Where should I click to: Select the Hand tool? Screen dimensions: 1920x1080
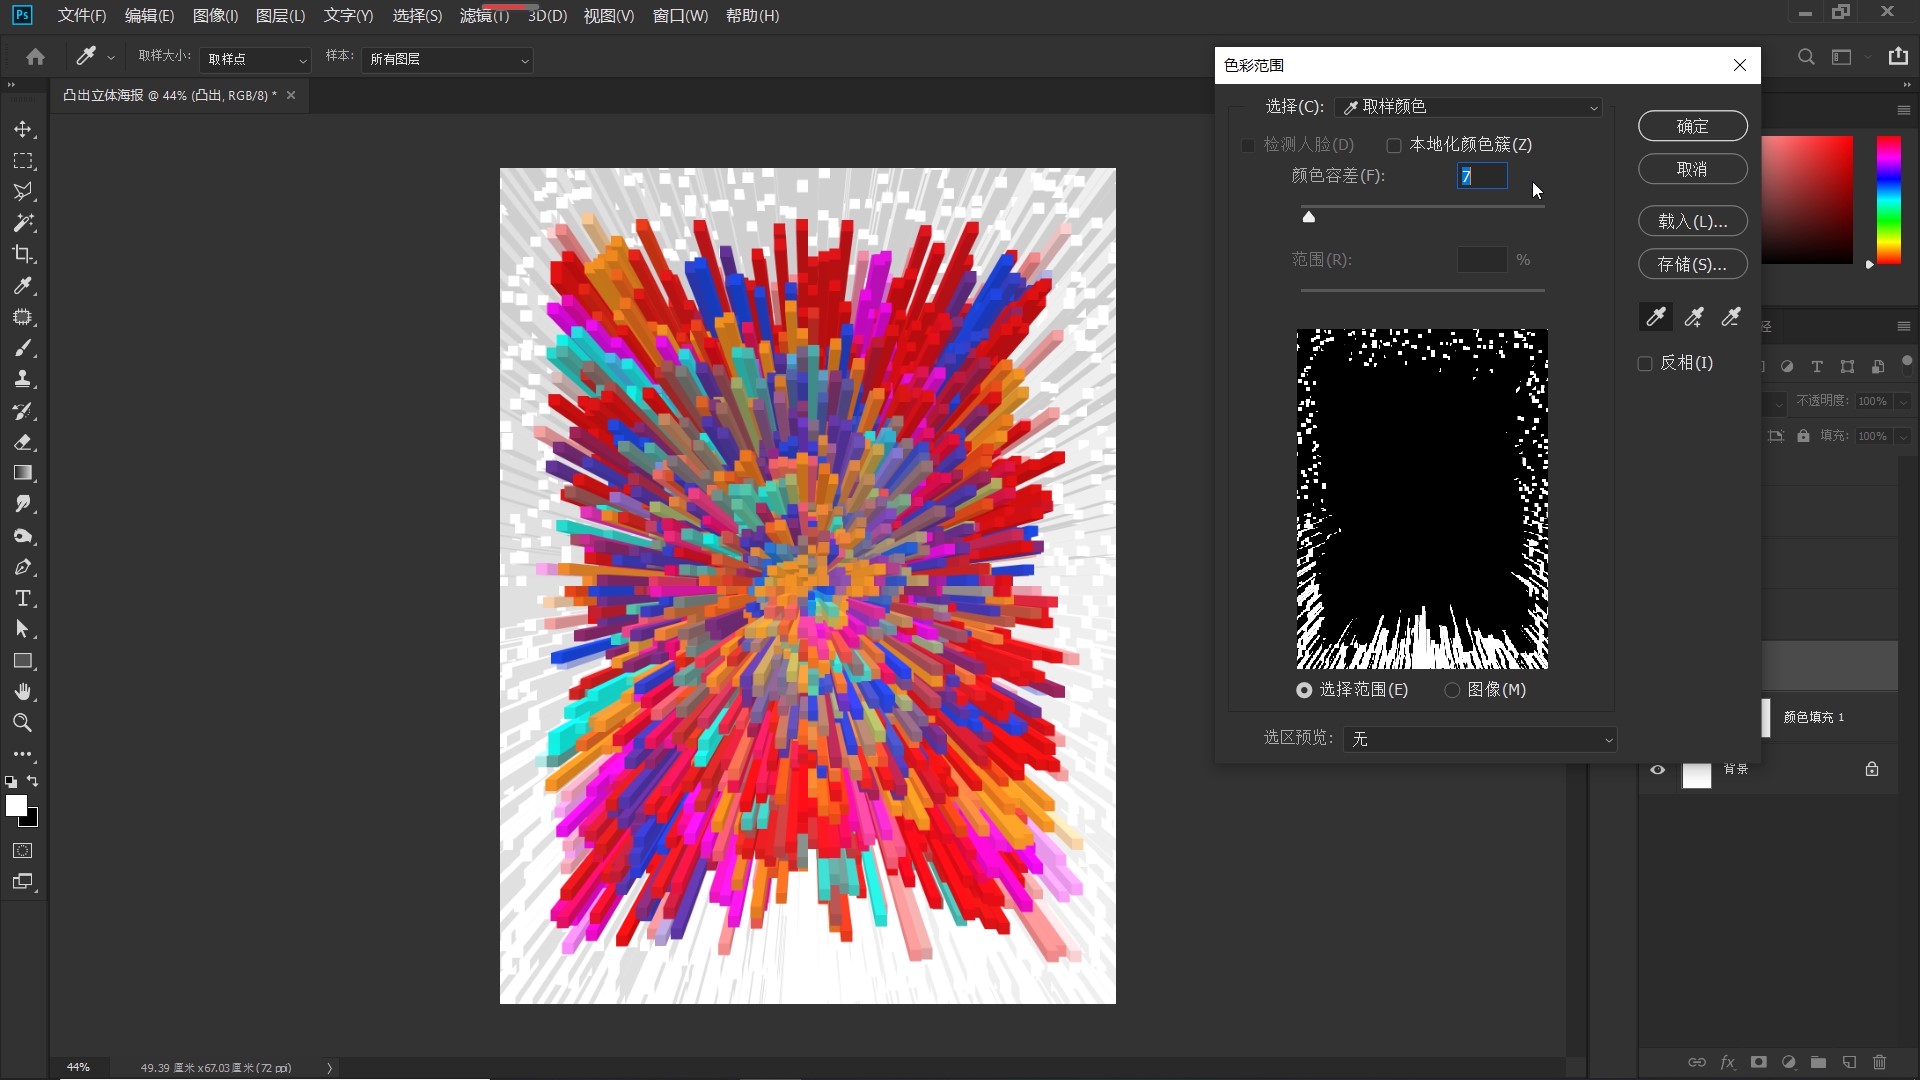23,692
